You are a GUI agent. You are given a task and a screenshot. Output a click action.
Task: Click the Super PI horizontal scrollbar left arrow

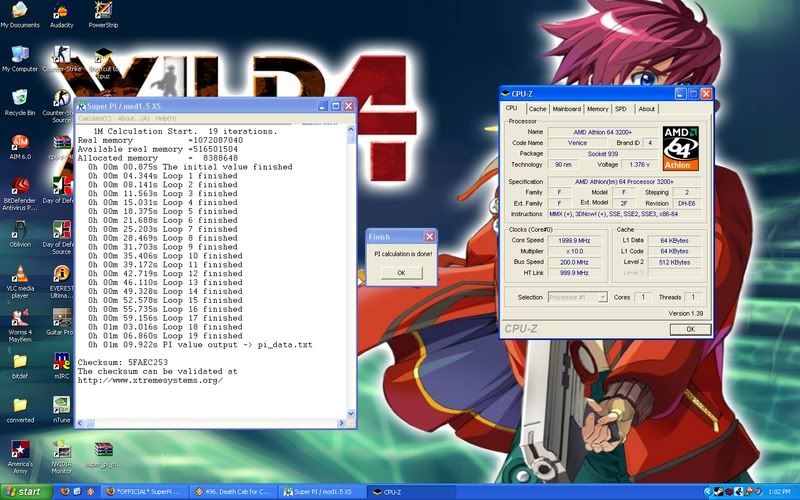(80, 423)
